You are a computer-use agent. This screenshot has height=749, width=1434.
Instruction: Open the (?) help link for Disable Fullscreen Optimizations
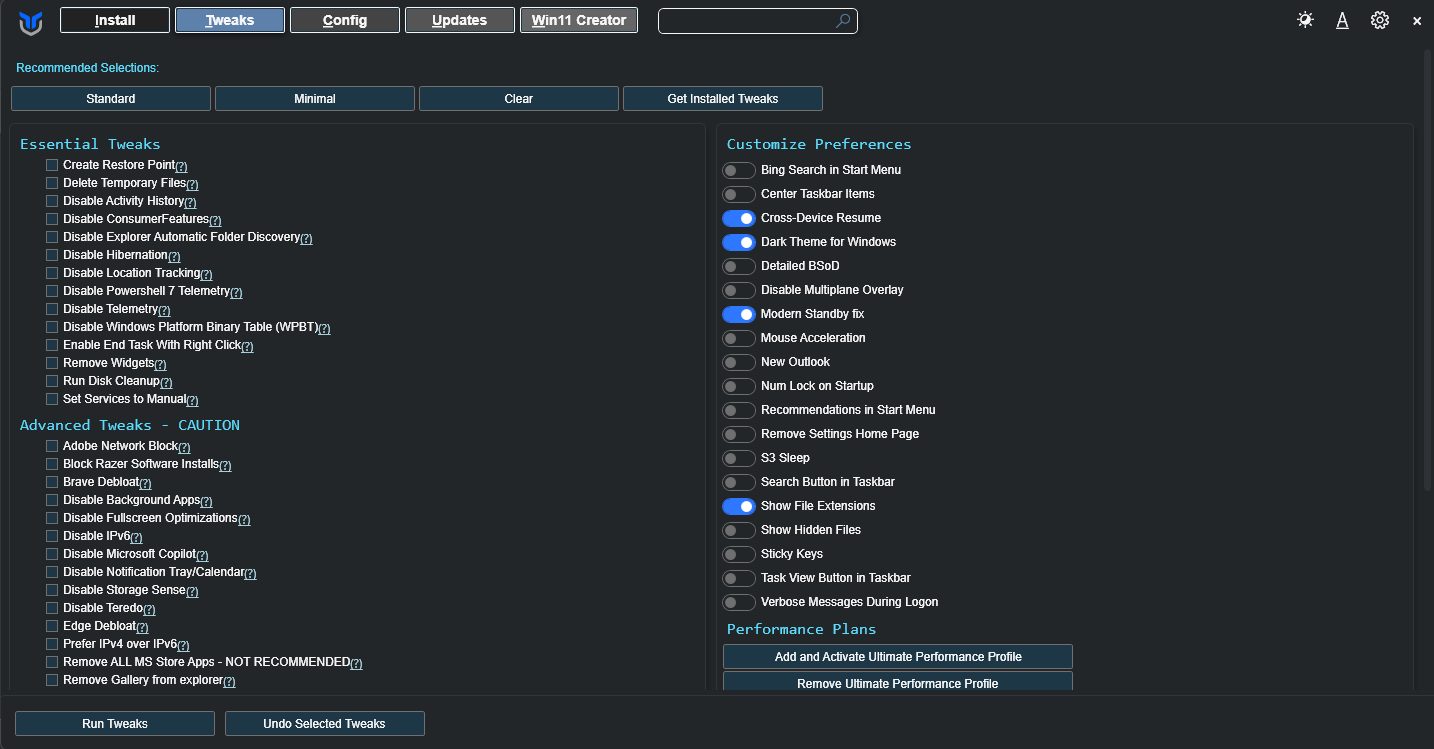tap(244, 519)
